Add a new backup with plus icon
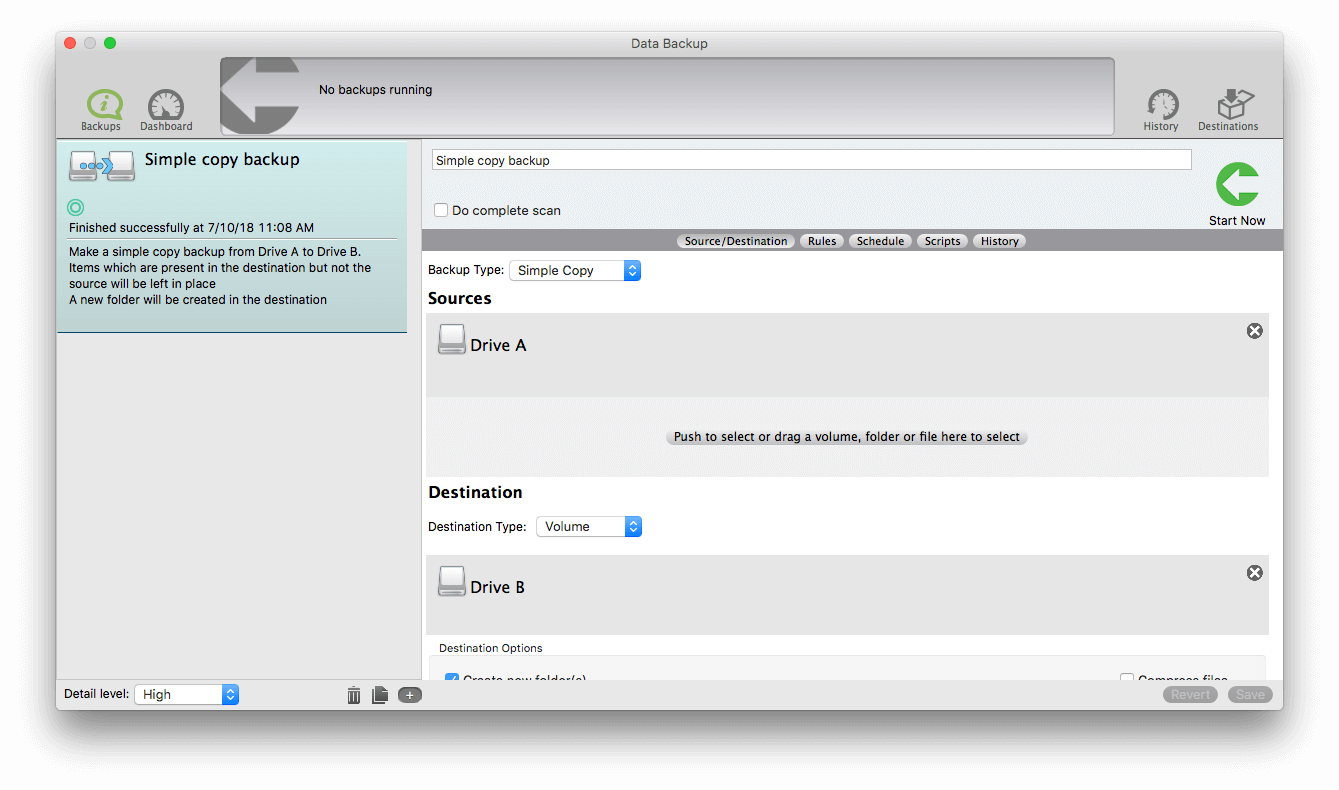The width and height of the screenshot is (1339, 790). 409,694
